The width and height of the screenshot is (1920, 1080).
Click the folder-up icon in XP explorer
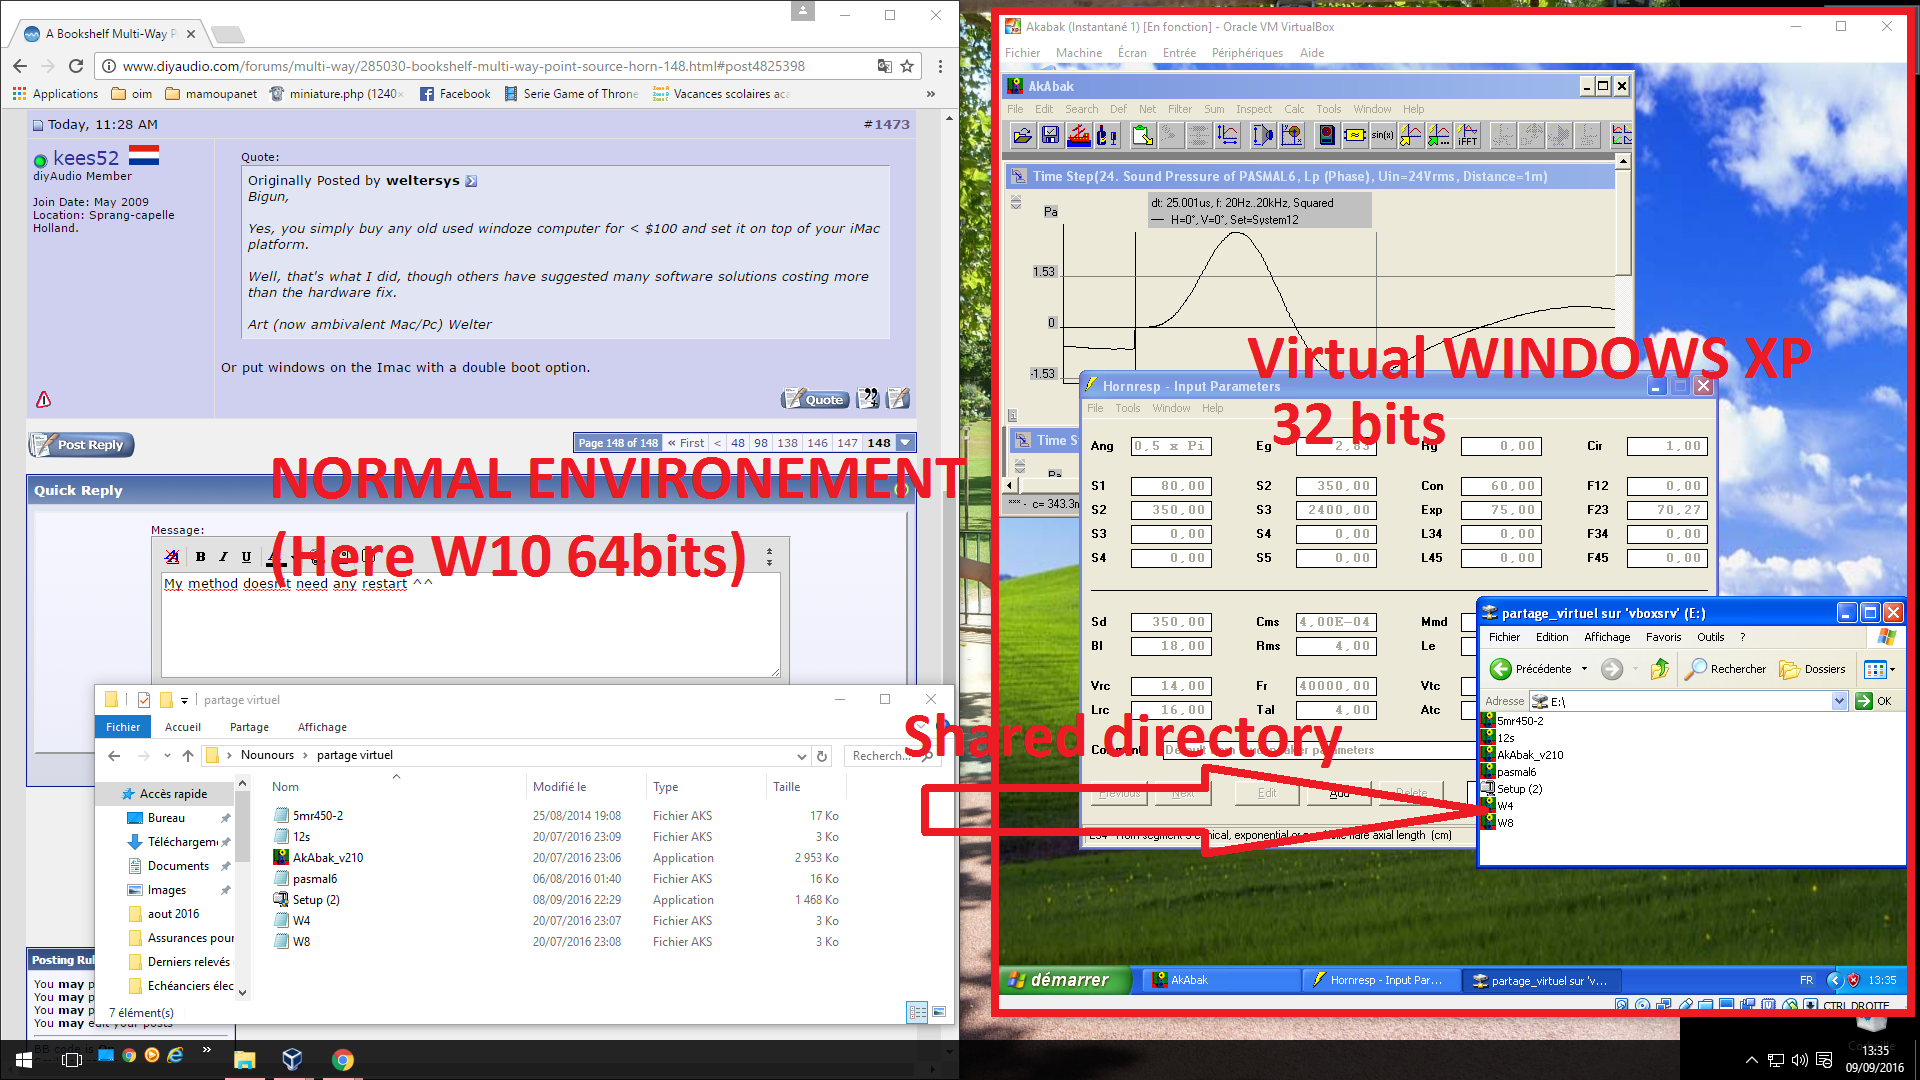click(1660, 669)
